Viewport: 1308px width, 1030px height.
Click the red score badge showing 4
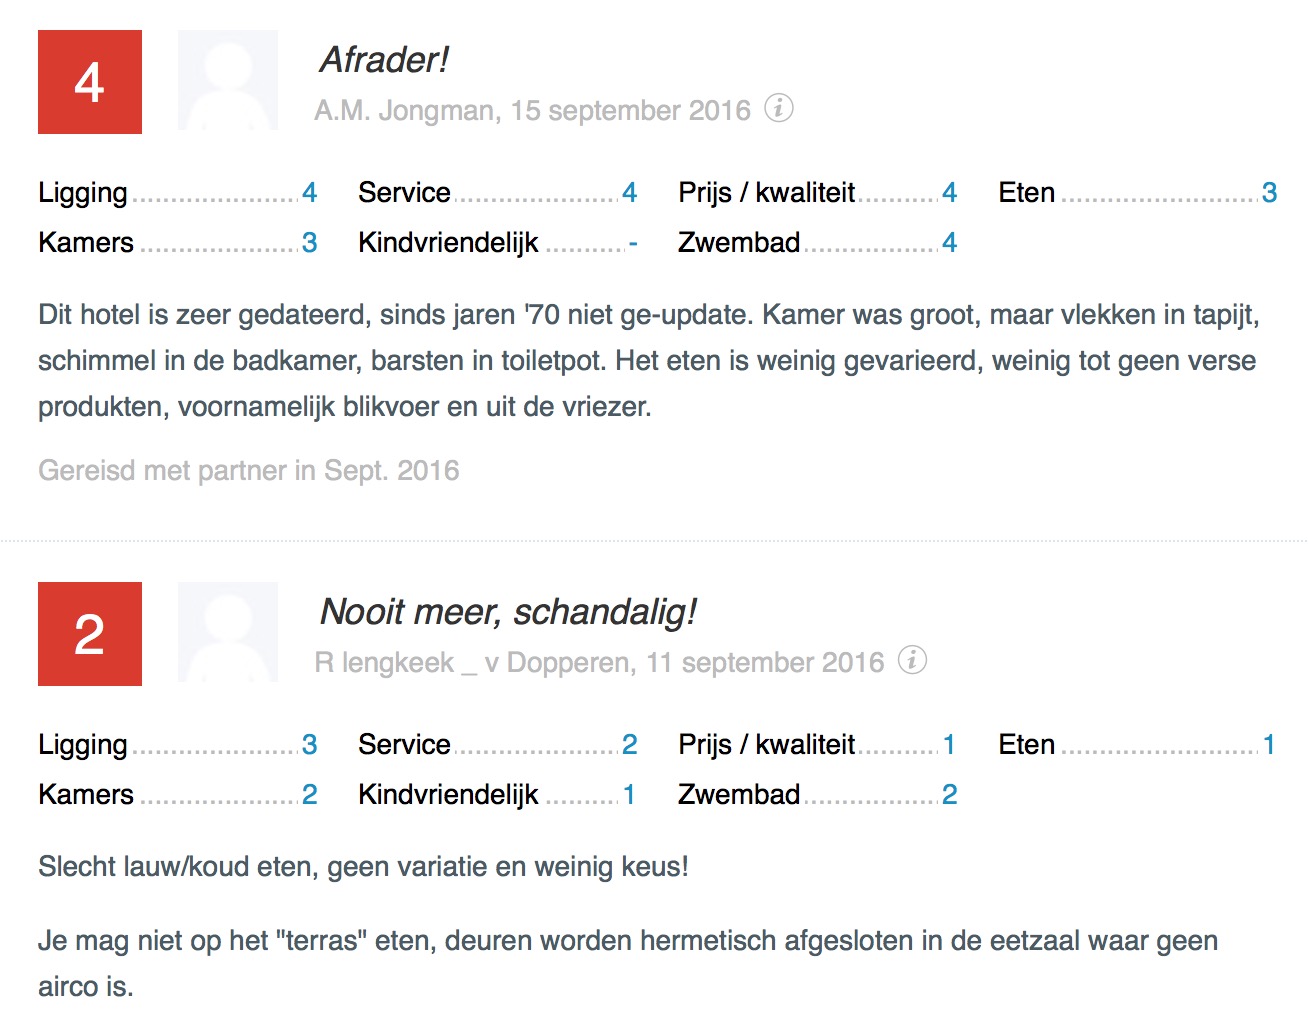coord(90,82)
